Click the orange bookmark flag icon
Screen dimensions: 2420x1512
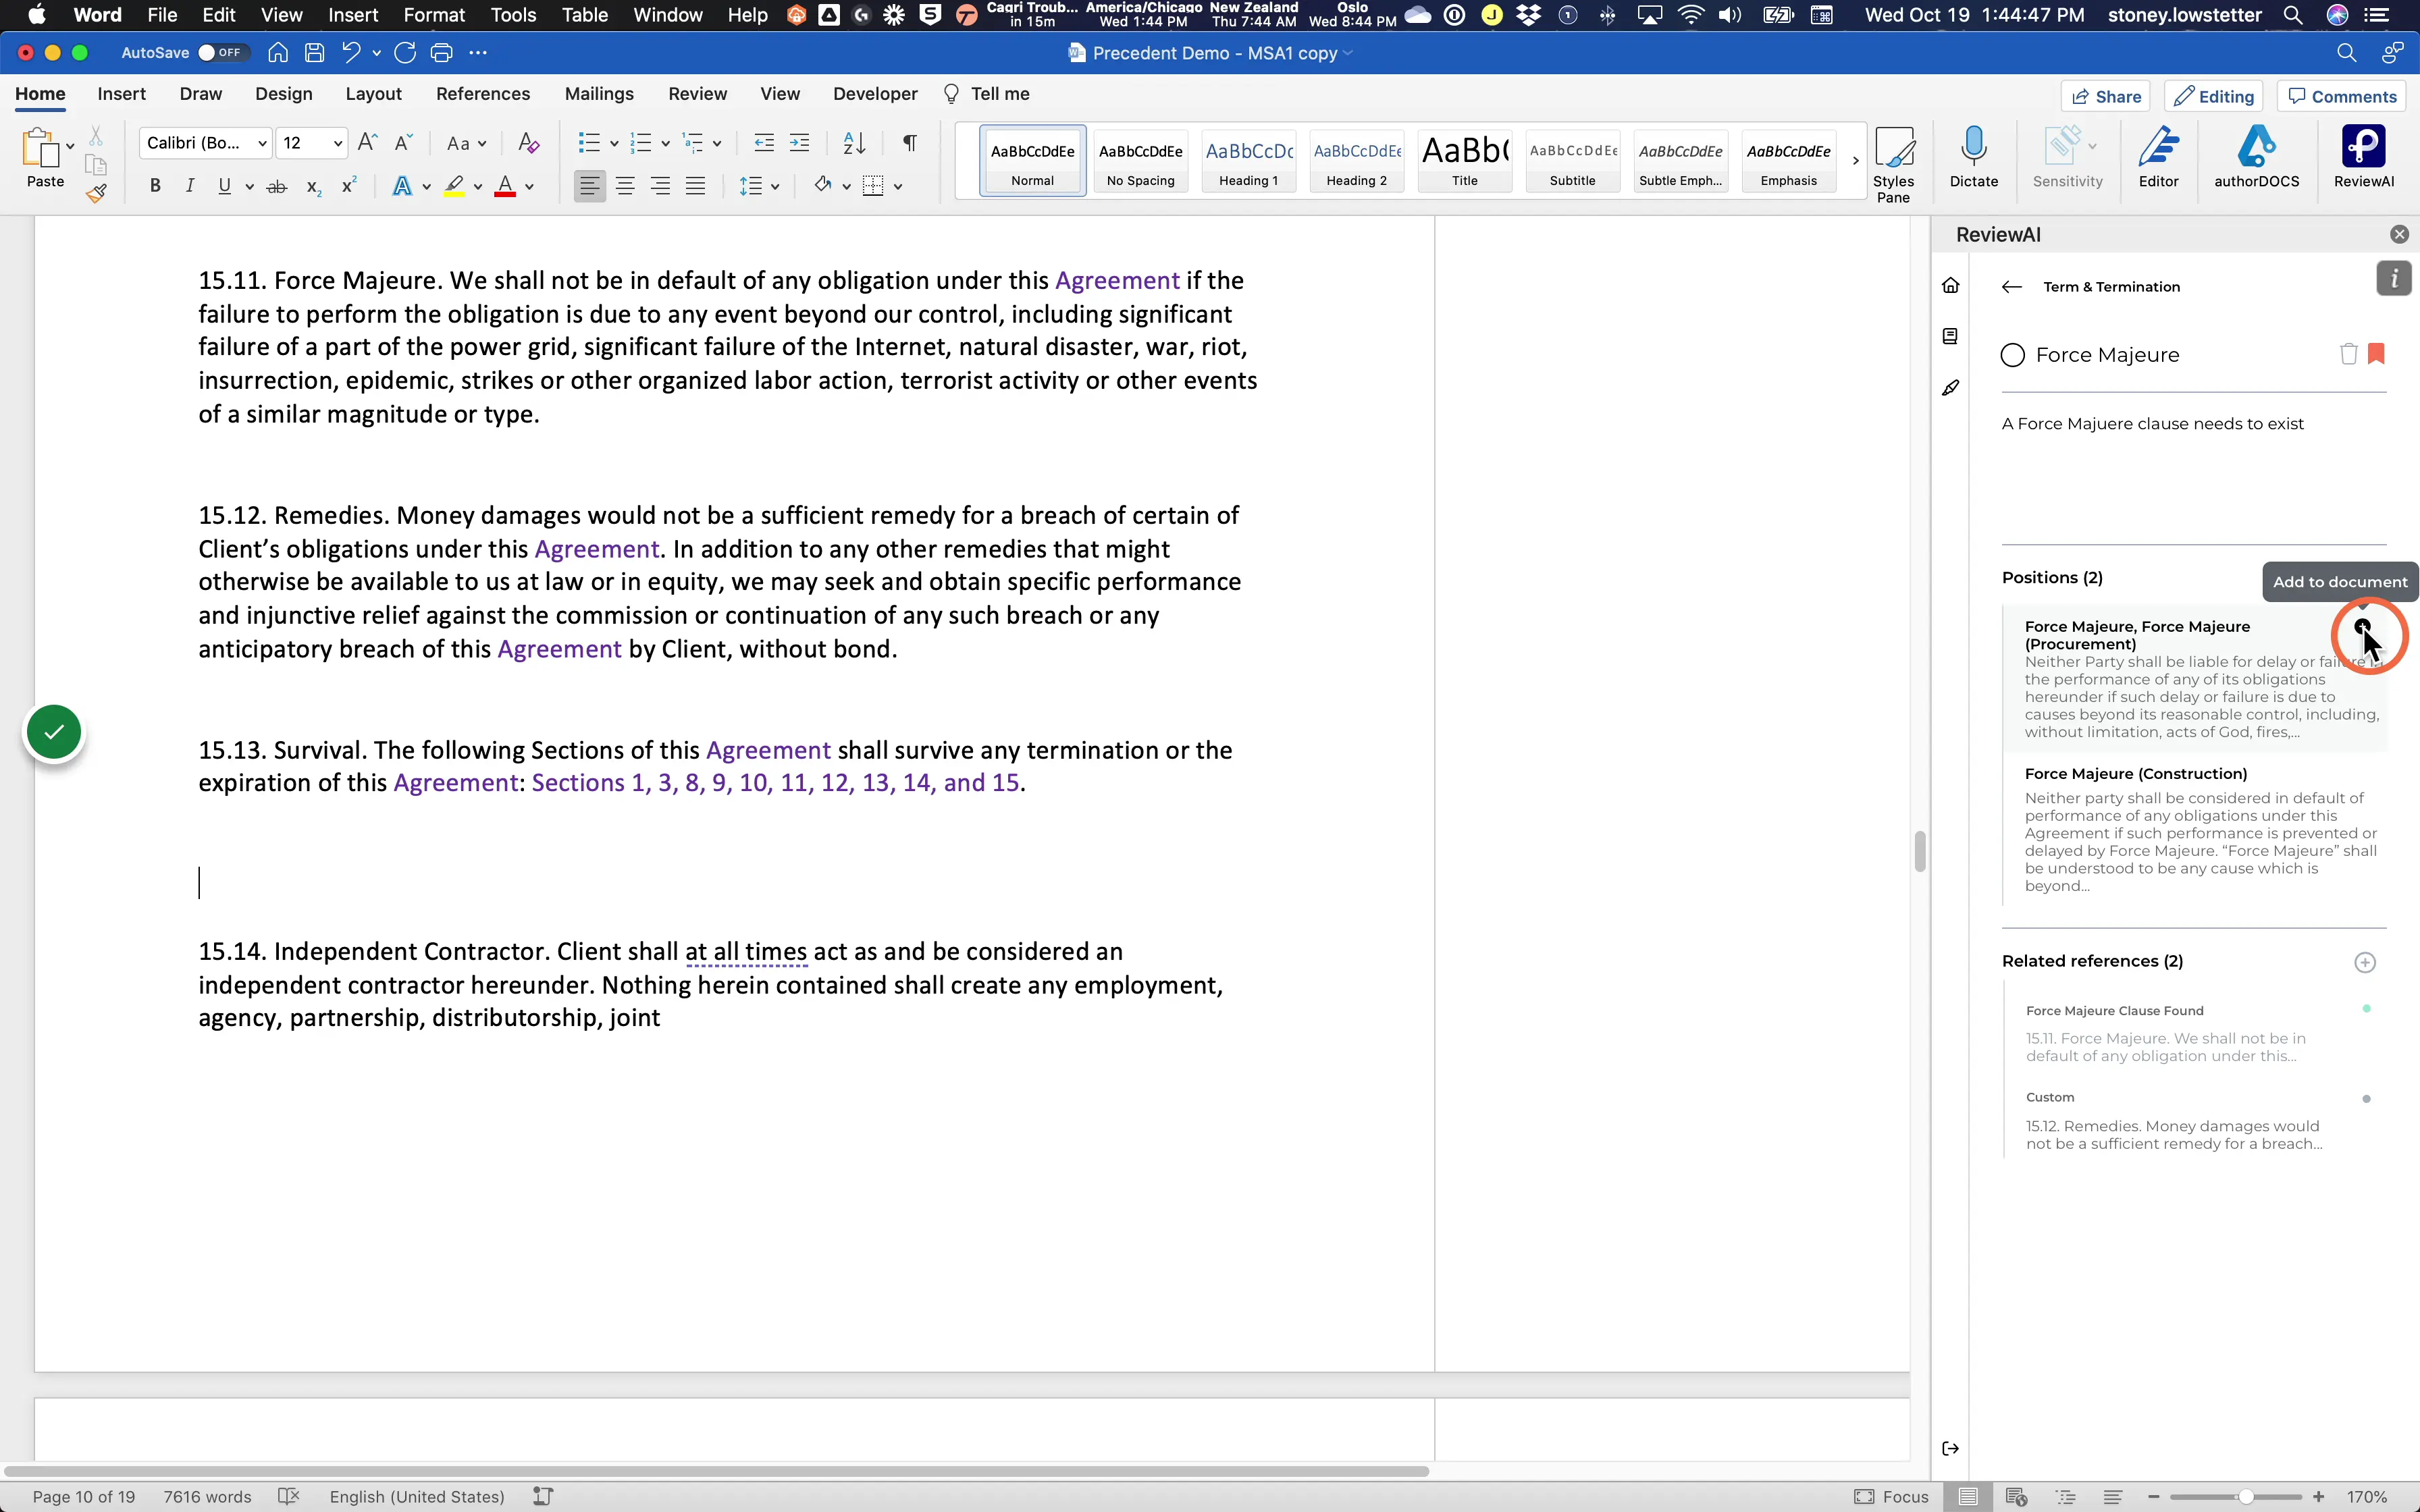(x=2377, y=354)
